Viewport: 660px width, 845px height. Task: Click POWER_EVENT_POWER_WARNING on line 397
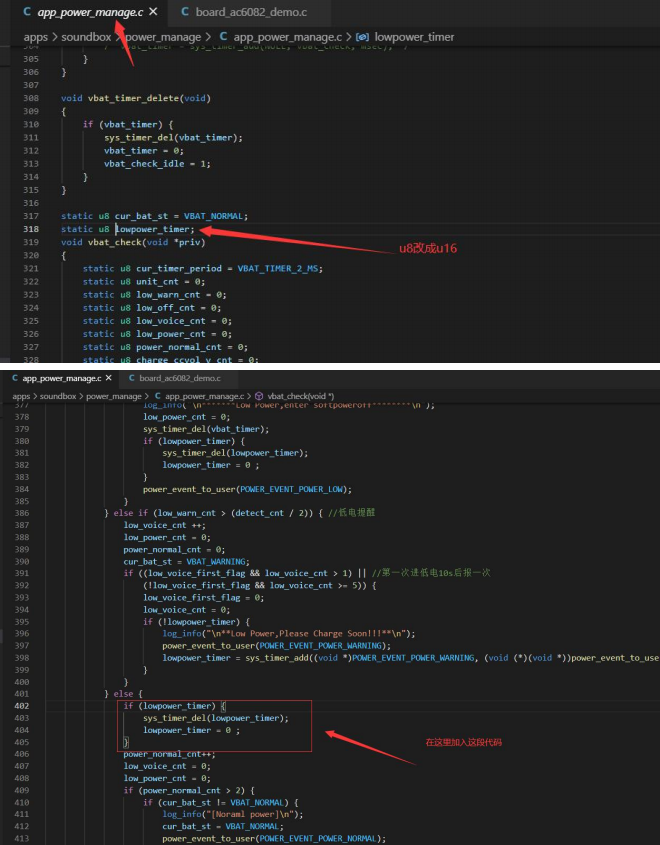(321, 646)
